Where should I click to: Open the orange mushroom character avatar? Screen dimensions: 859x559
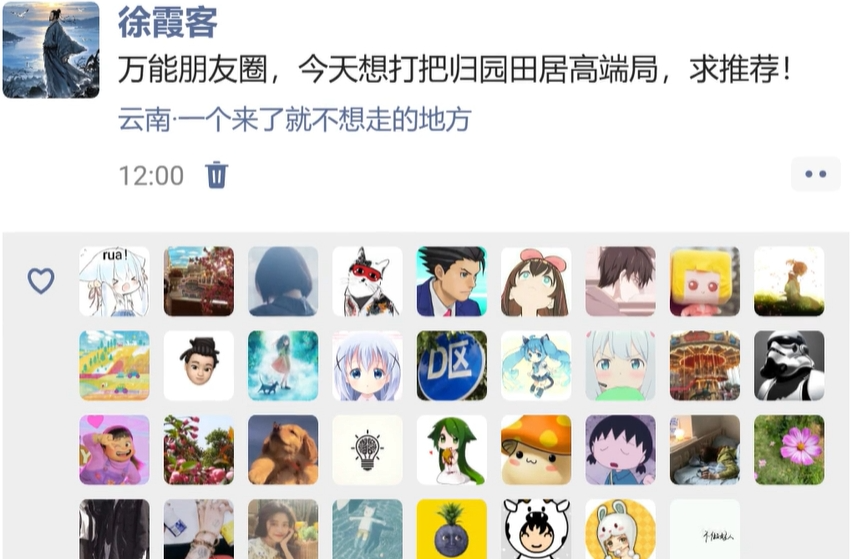pos(536,450)
